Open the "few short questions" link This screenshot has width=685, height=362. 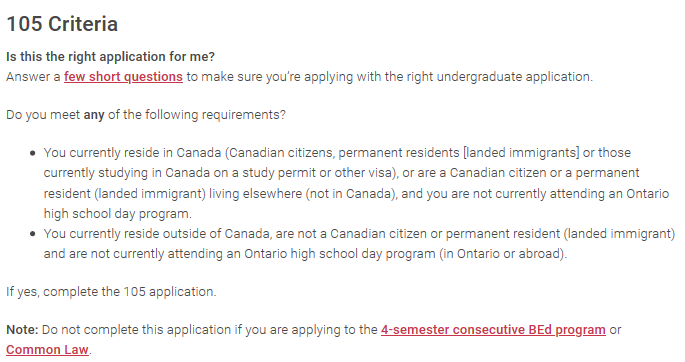(123, 77)
